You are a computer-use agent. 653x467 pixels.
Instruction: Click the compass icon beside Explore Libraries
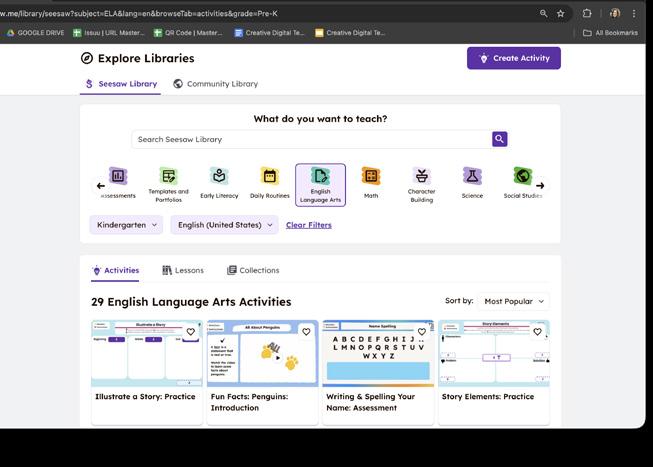87,58
